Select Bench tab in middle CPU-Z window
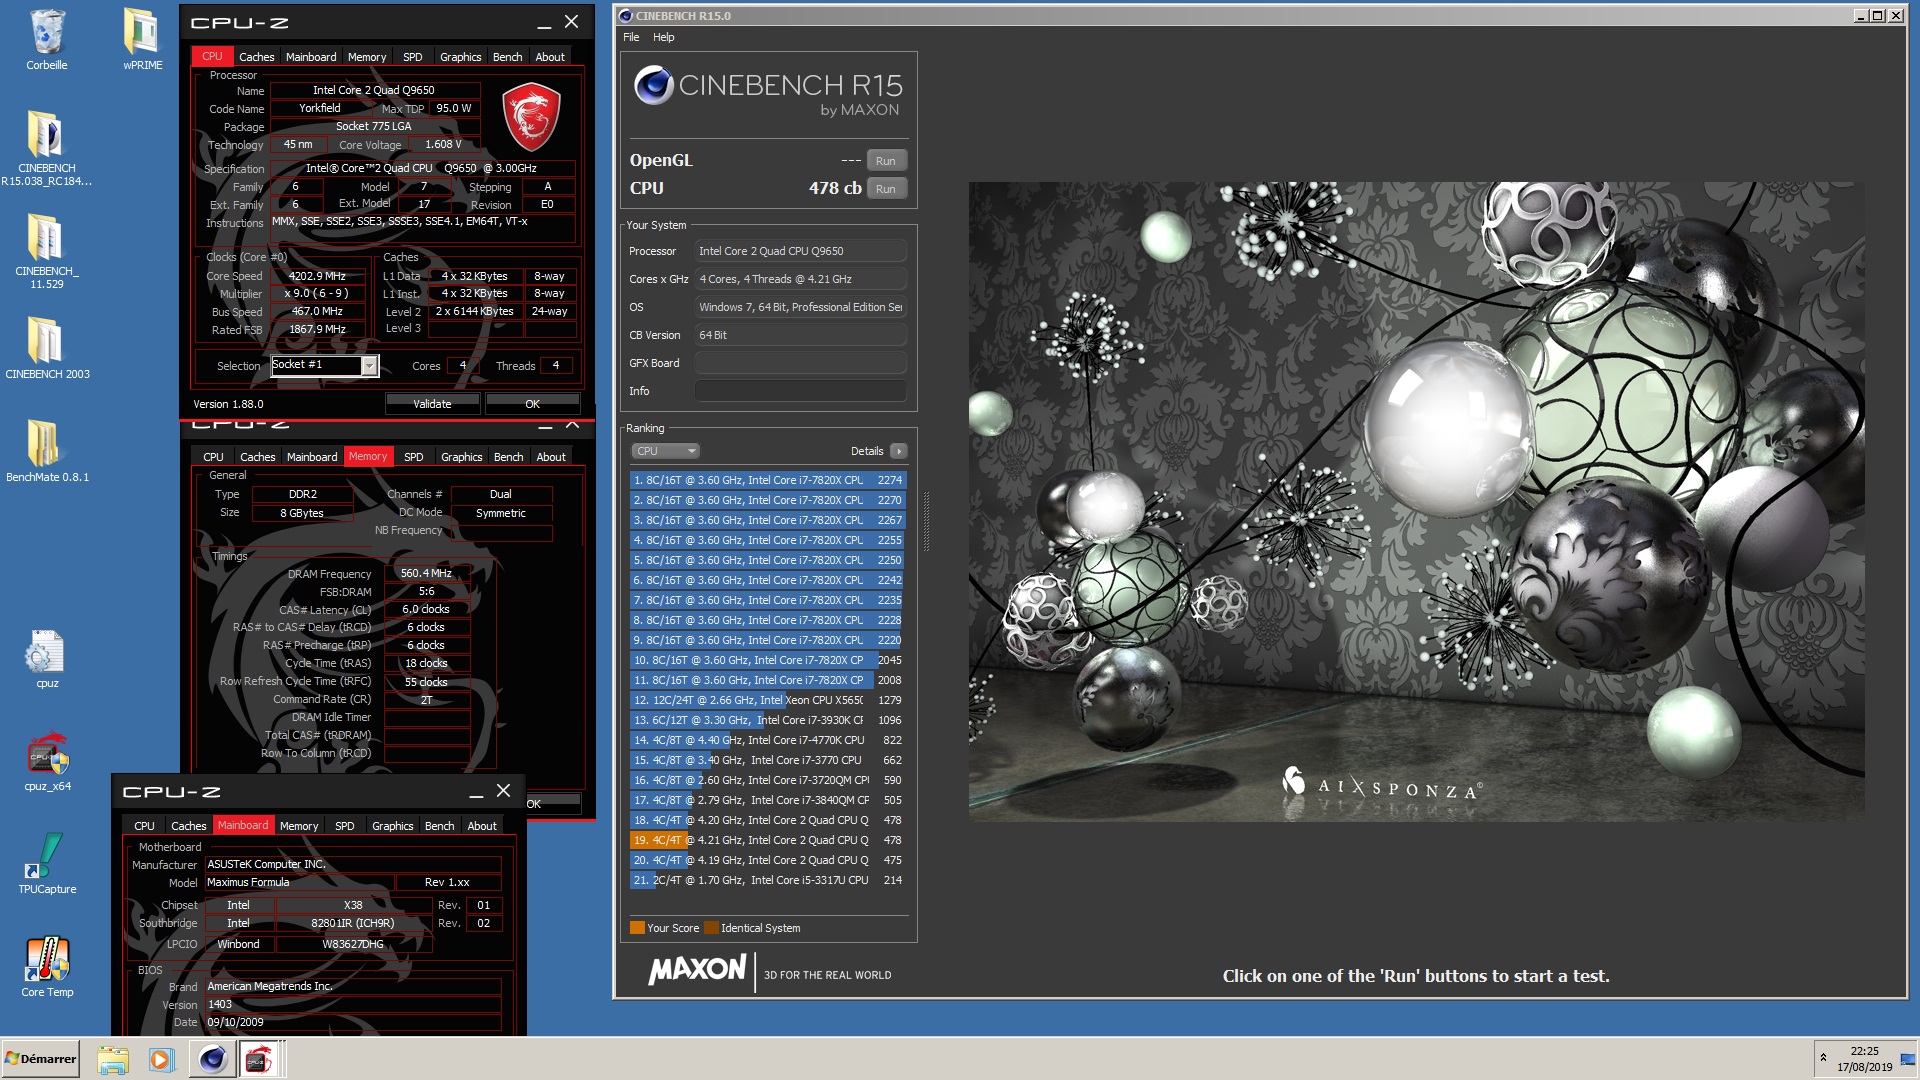The image size is (1920, 1080). (x=509, y=457)
